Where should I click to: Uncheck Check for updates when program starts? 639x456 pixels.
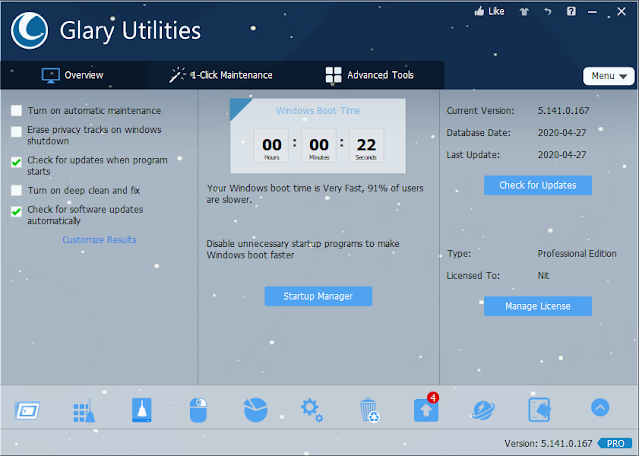(x=16, y=162)
